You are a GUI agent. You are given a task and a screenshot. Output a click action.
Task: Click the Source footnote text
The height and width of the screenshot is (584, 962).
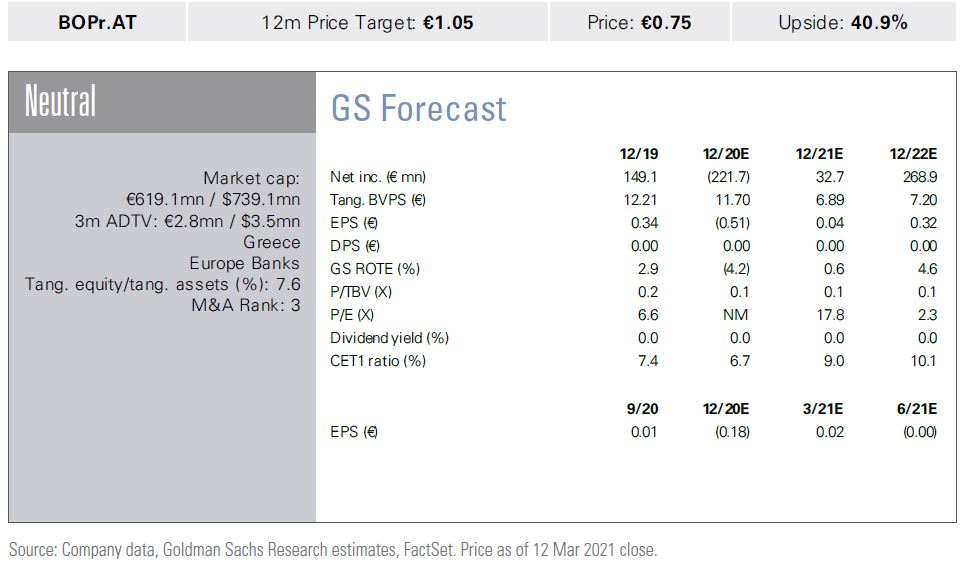[x=333, y=550]
